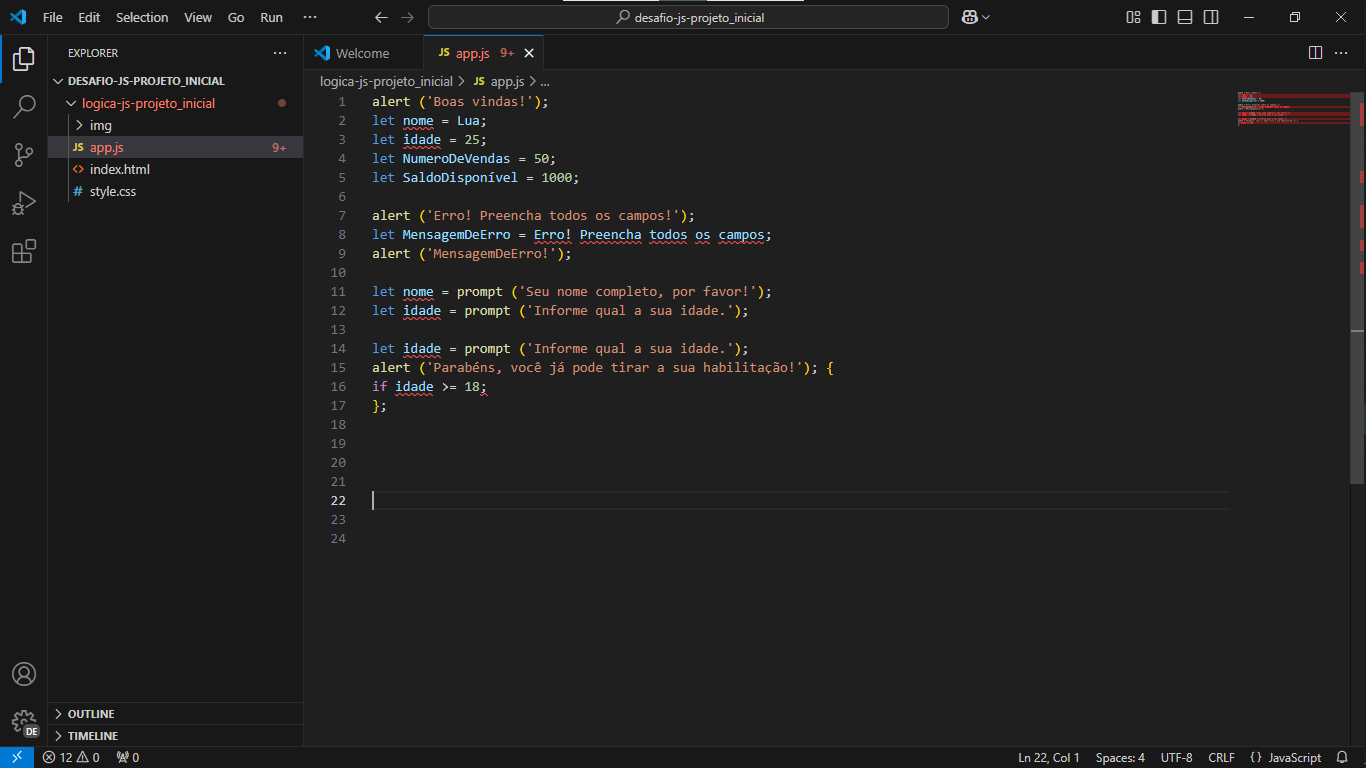Open the Run and Debug view
The height and width of the screenshot is (768, 1366).
tap(24, 203)
